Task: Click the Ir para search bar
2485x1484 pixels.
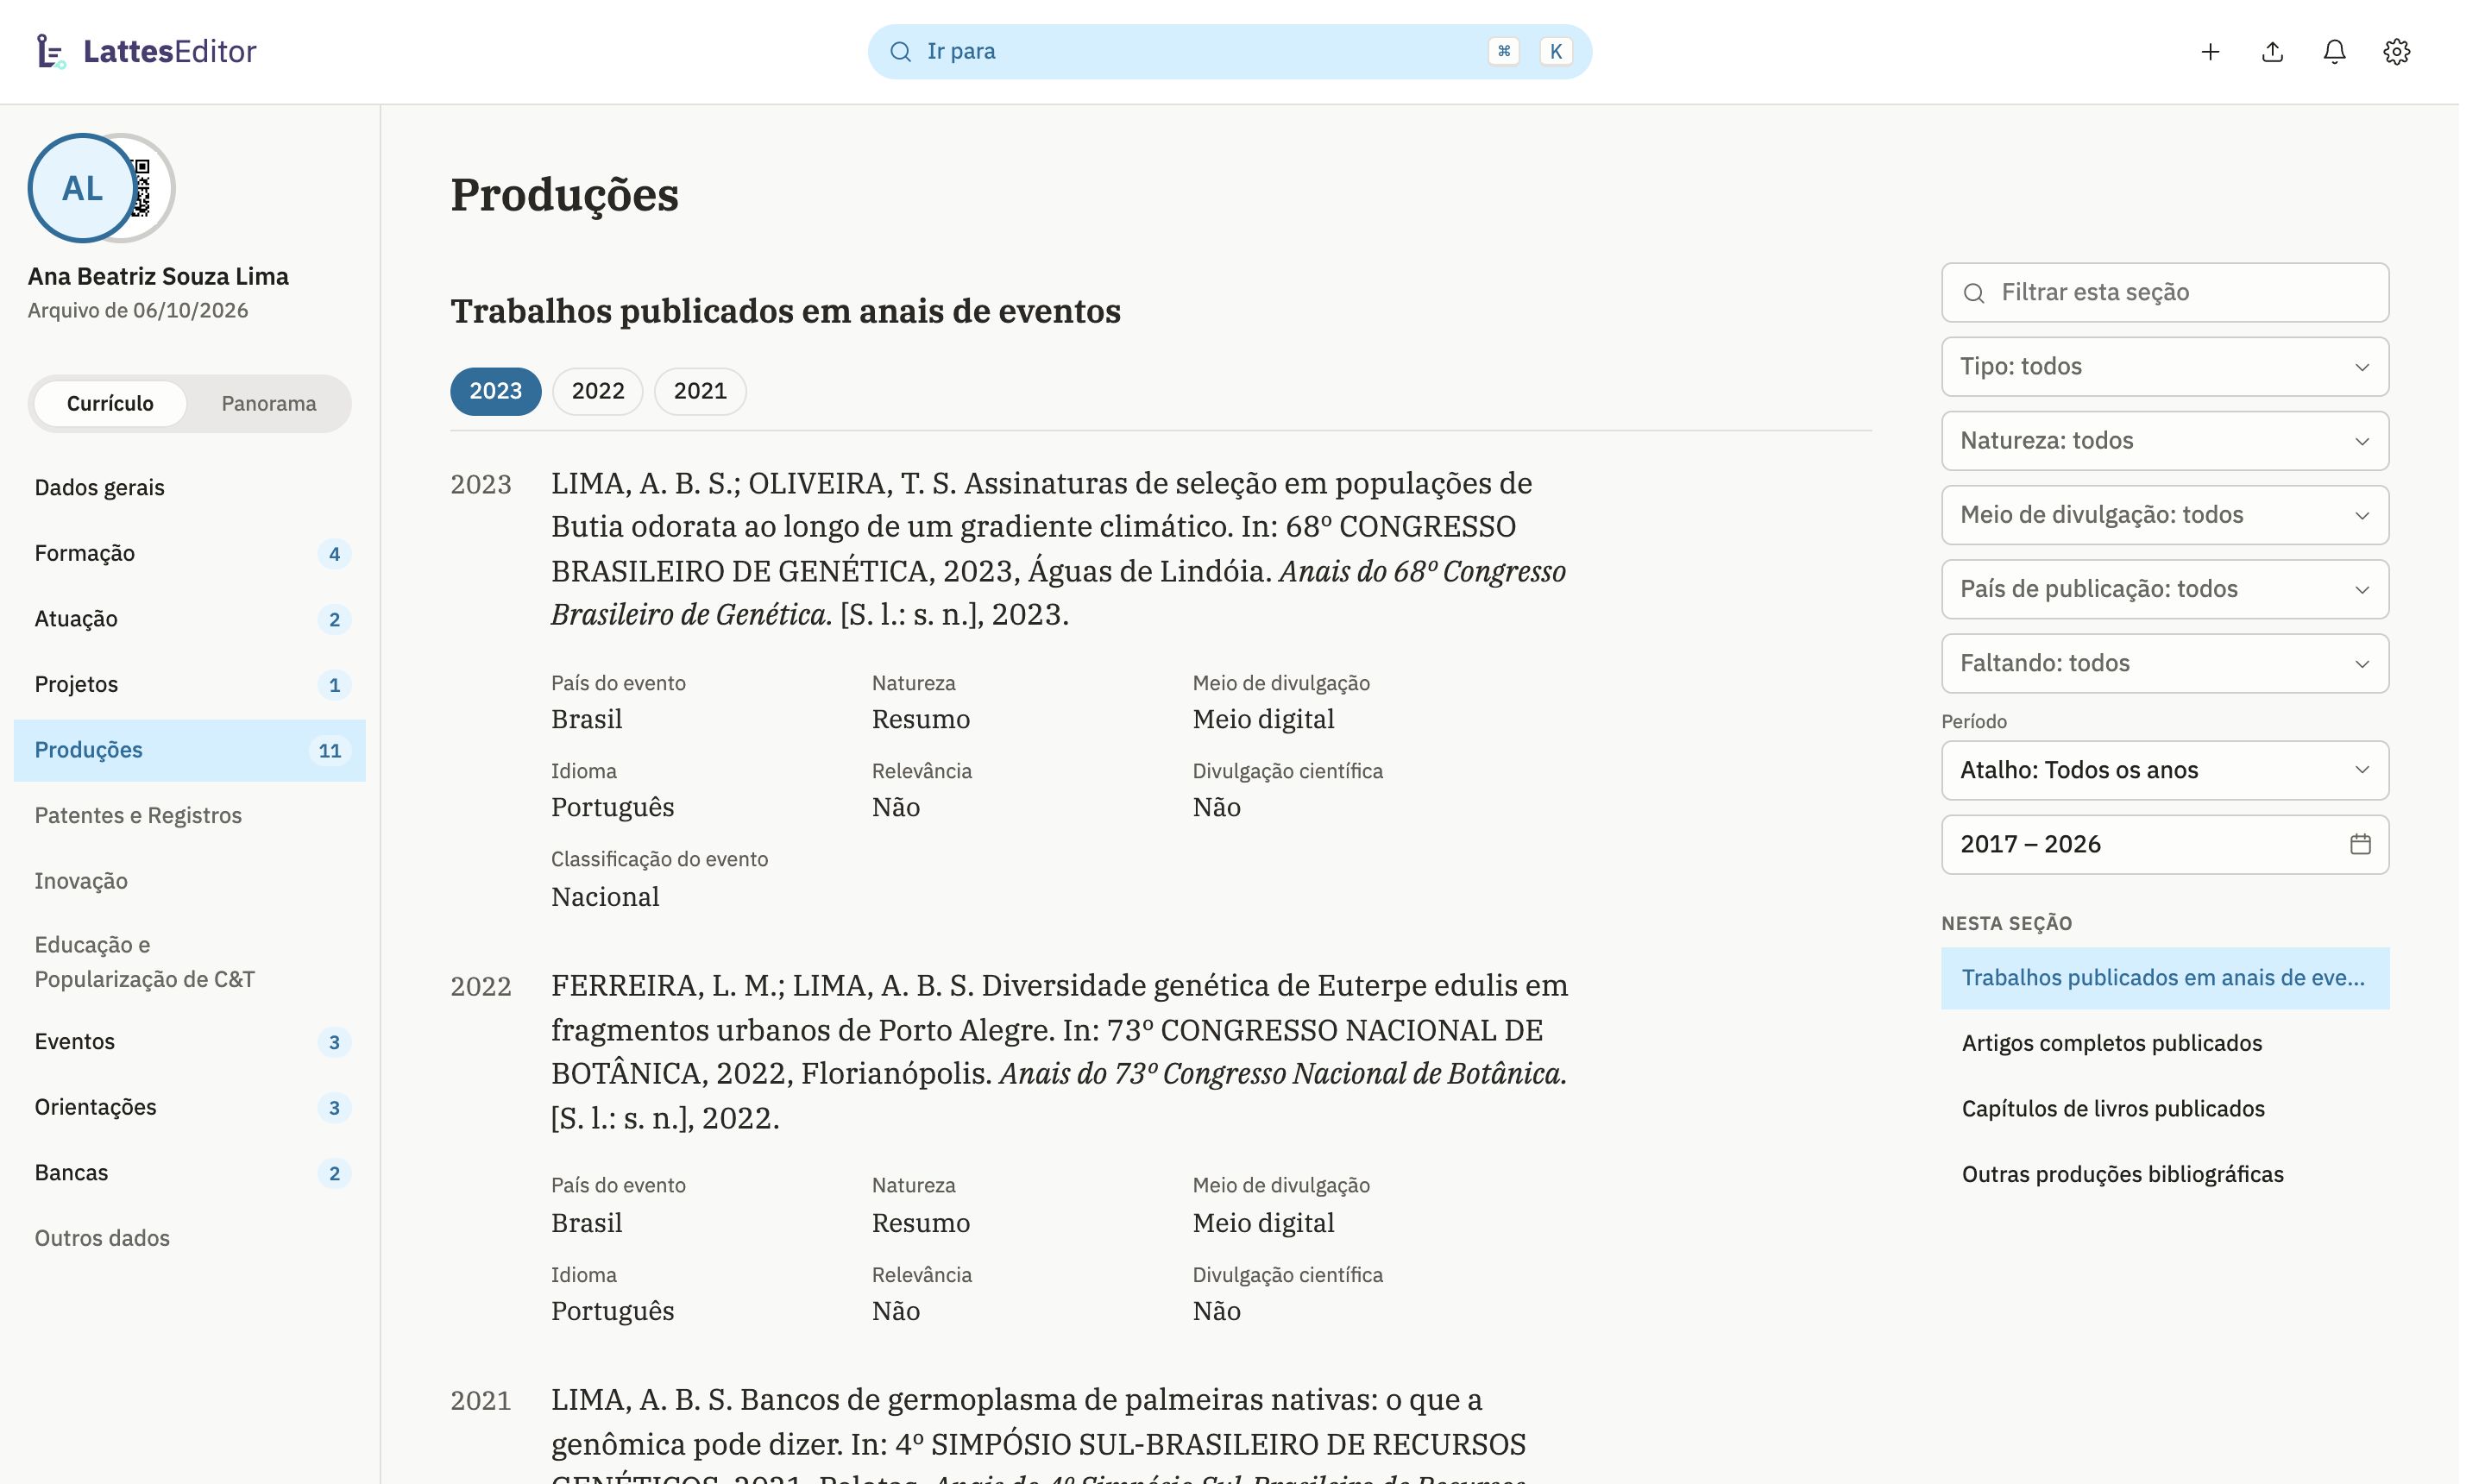Action: (1229, 51)
